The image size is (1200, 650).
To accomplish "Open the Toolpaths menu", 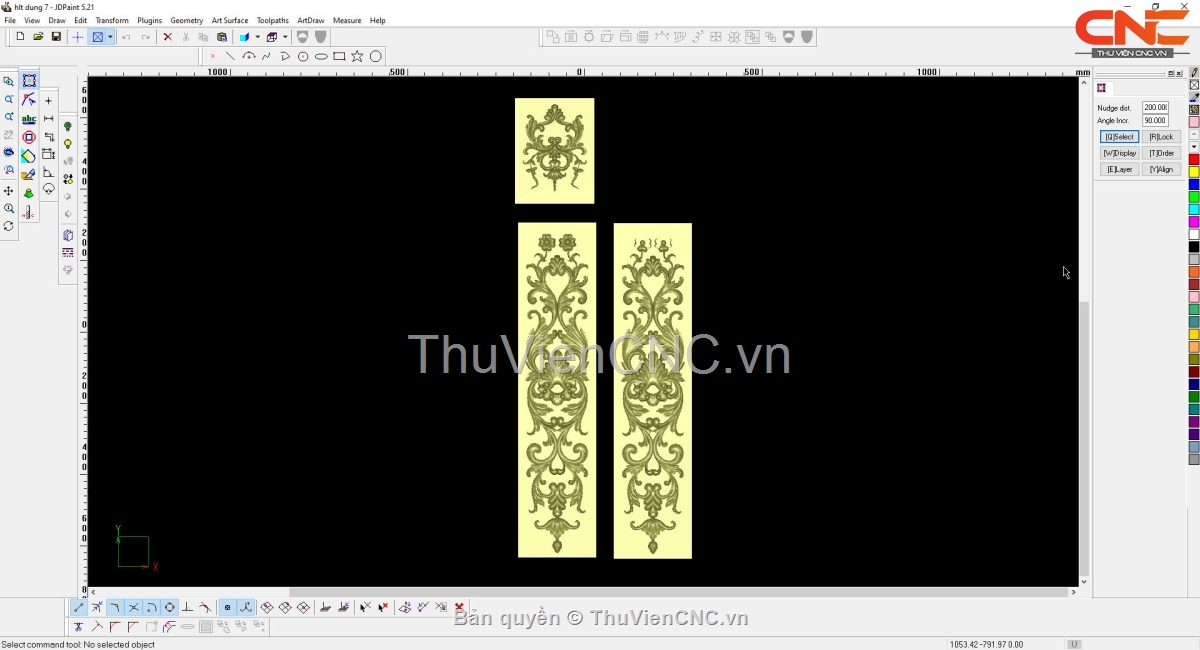I will (273, 20).
